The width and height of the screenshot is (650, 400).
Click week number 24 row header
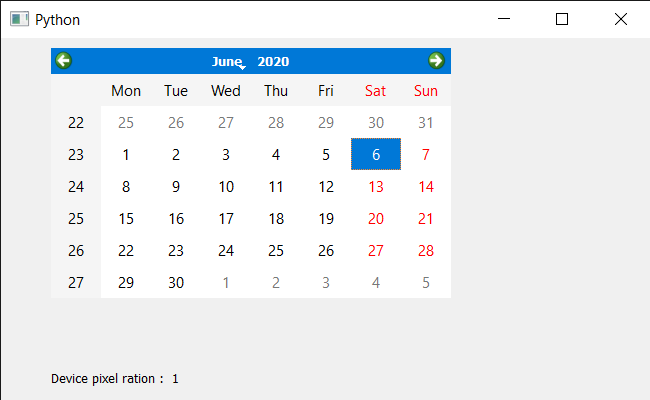76,187
